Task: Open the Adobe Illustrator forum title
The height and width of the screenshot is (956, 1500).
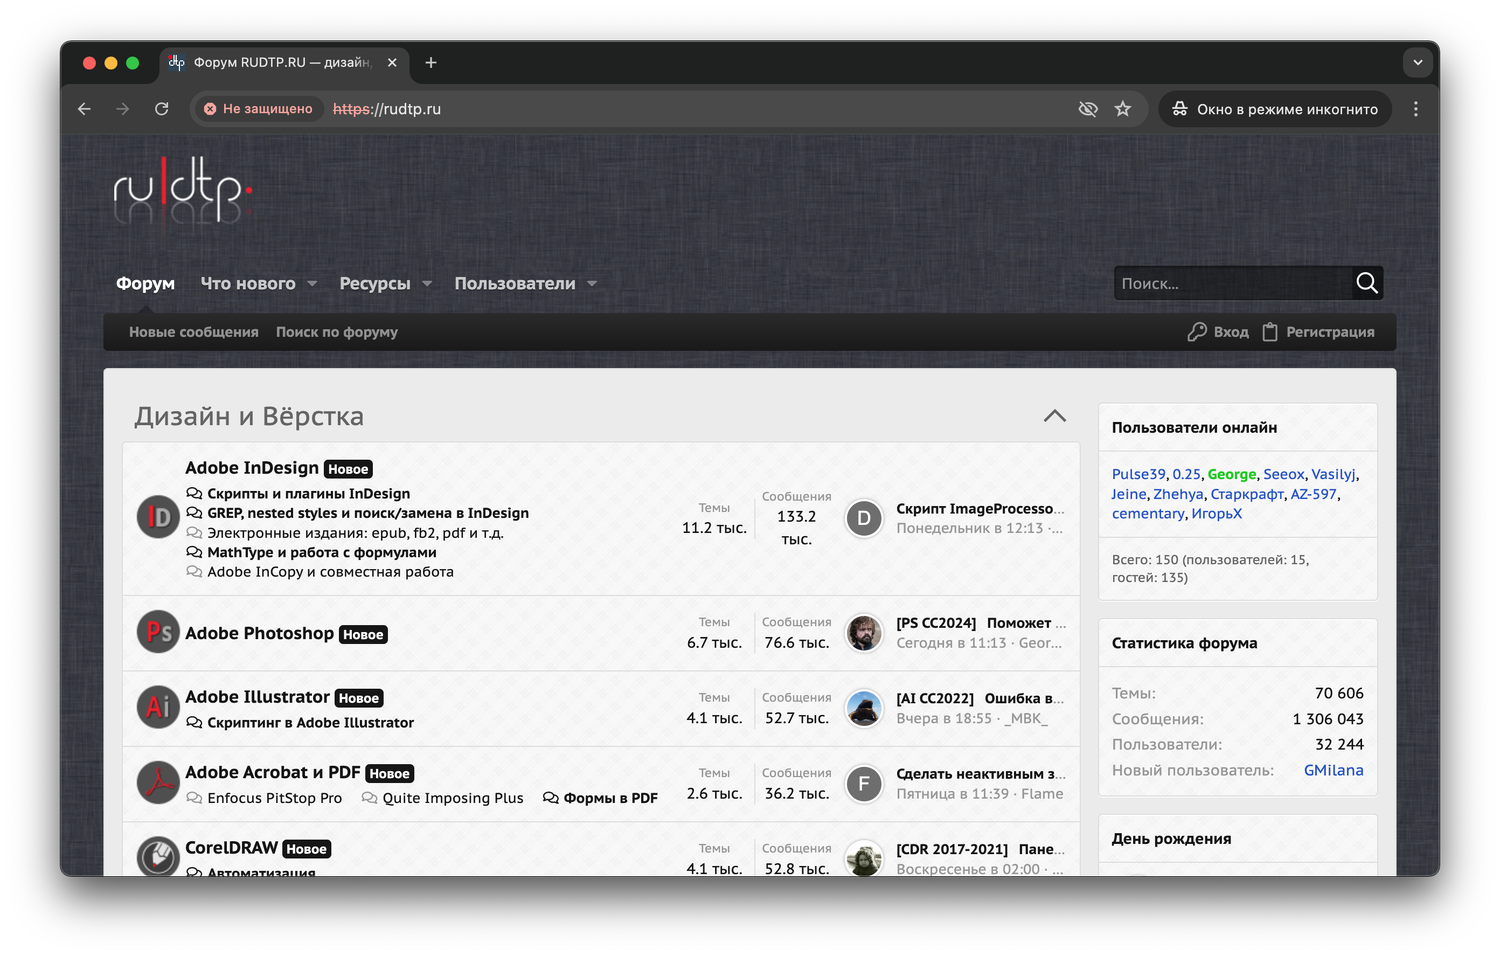Action: click(257, 697)
